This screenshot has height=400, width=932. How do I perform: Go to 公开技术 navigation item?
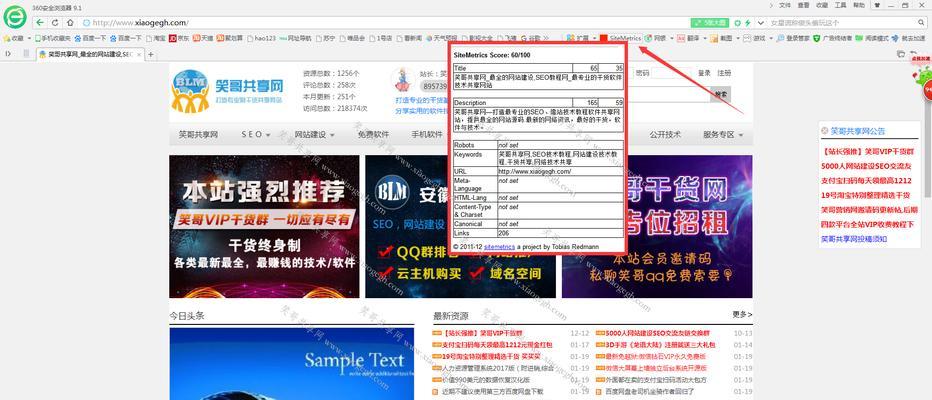pyautogui.click(x=665, y=134)
